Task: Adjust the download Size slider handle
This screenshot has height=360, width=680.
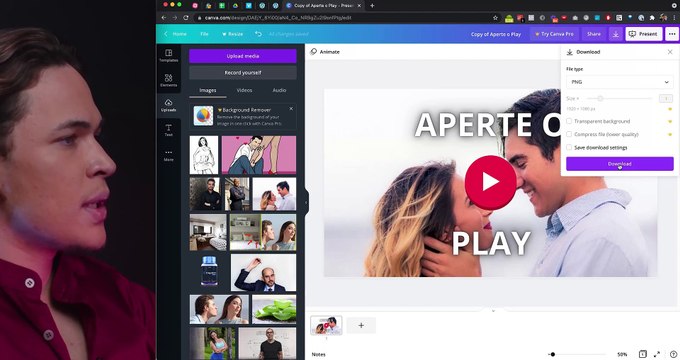Action: pos(600,98)
